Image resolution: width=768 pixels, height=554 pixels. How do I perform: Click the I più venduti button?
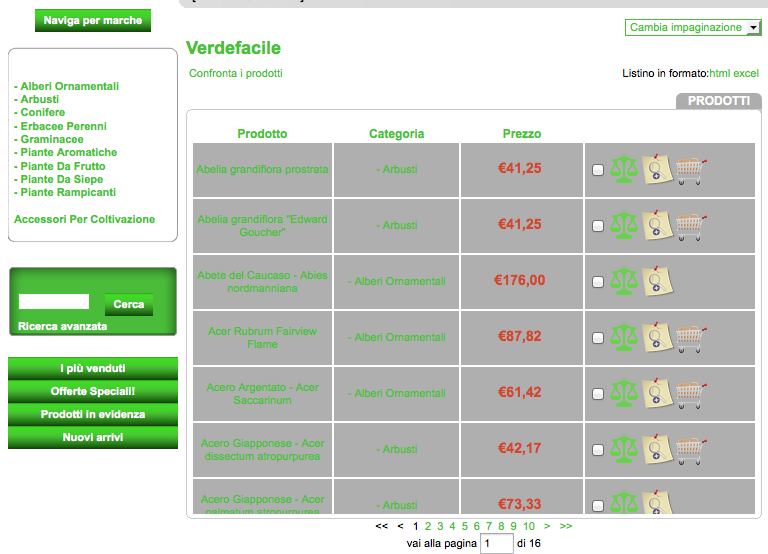tap(93, 368)
